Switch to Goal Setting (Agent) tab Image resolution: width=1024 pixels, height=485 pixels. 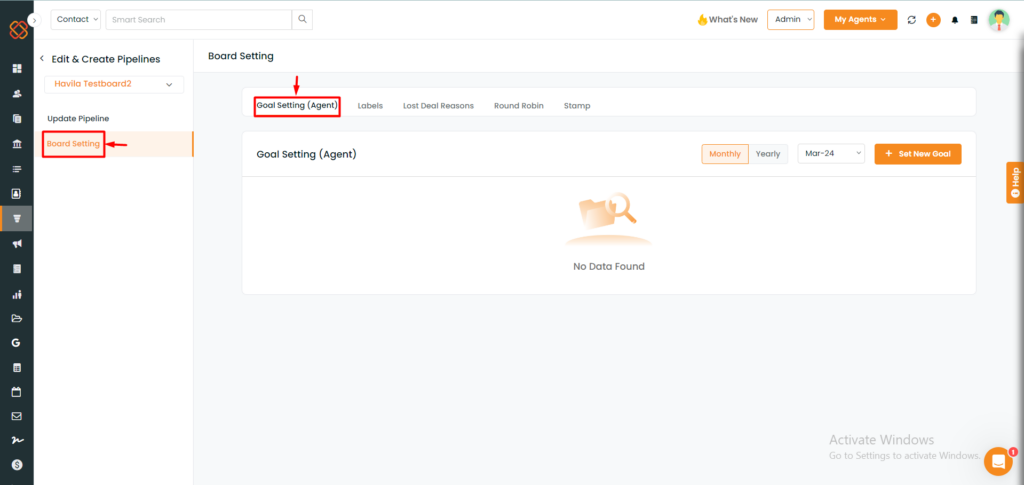coord(297,105)
